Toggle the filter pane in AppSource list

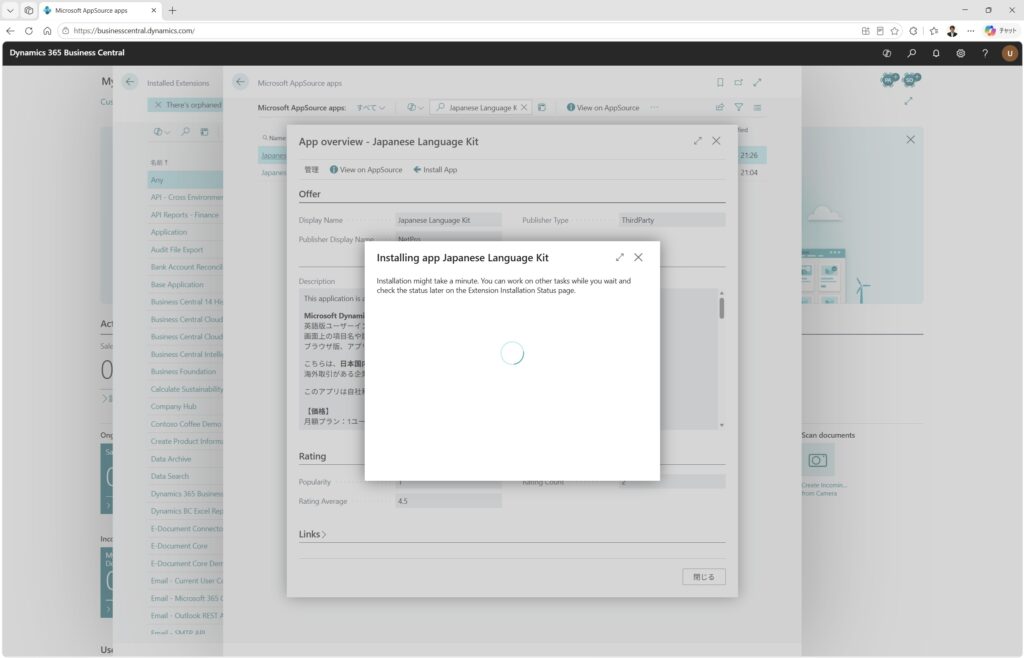pyautogui.click(x=739, y=108)
